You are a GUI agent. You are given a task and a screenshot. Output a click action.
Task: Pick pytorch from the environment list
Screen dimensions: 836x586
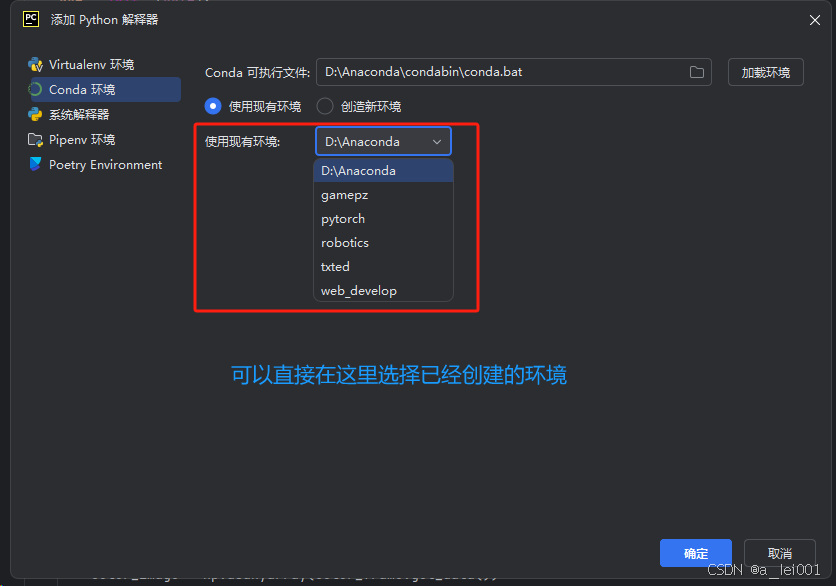(x=383, y=219)
